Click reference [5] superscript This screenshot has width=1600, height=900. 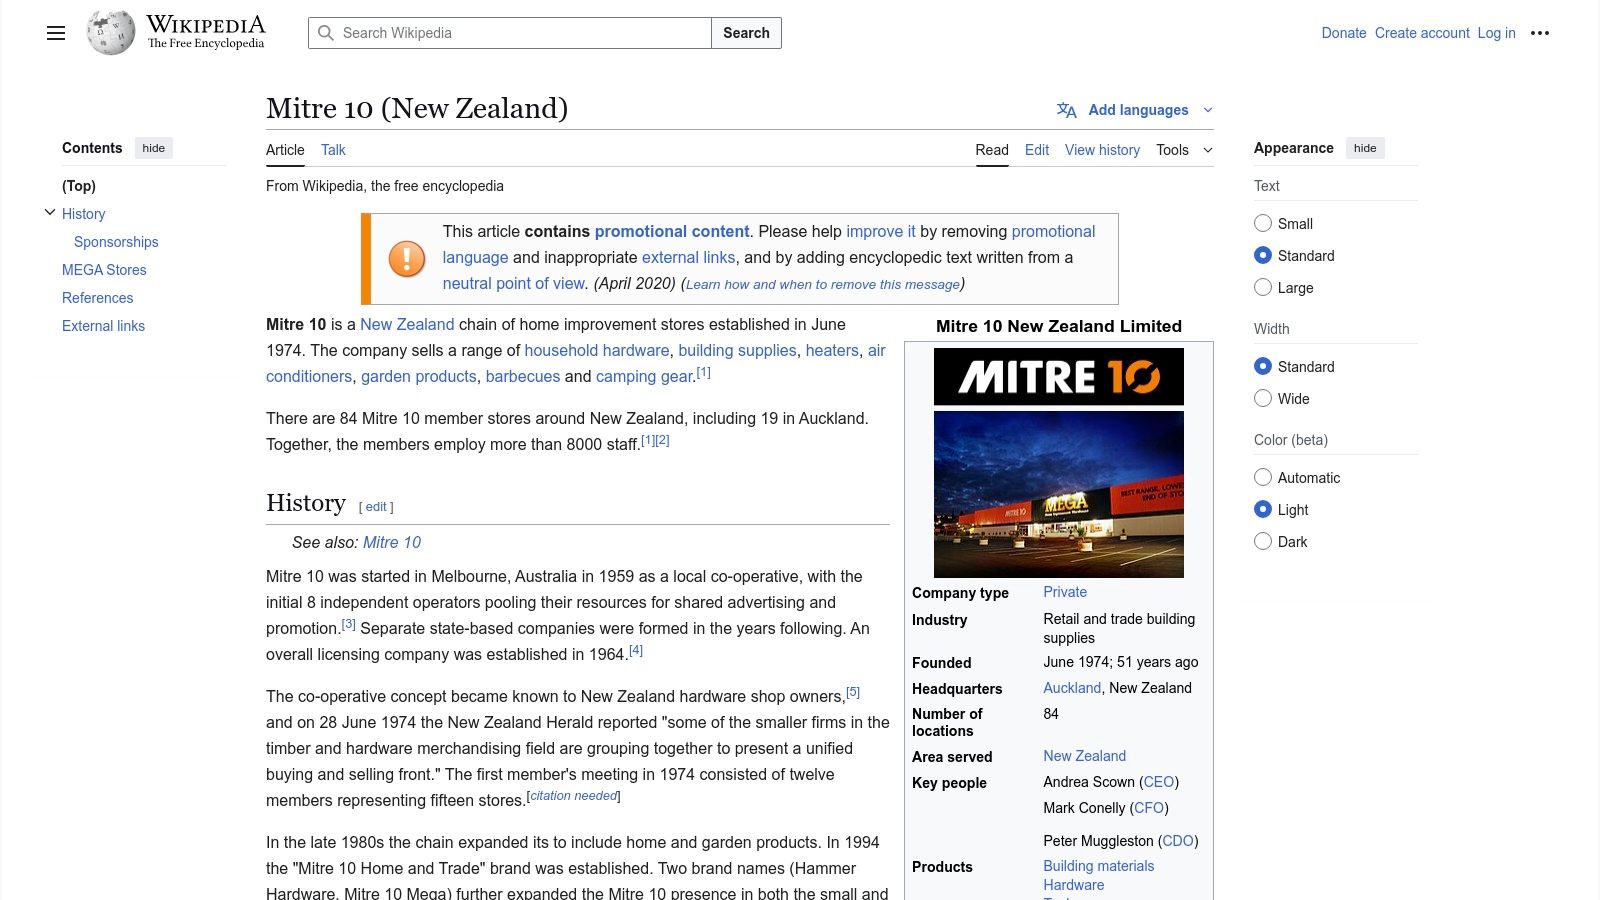(853, 692)
